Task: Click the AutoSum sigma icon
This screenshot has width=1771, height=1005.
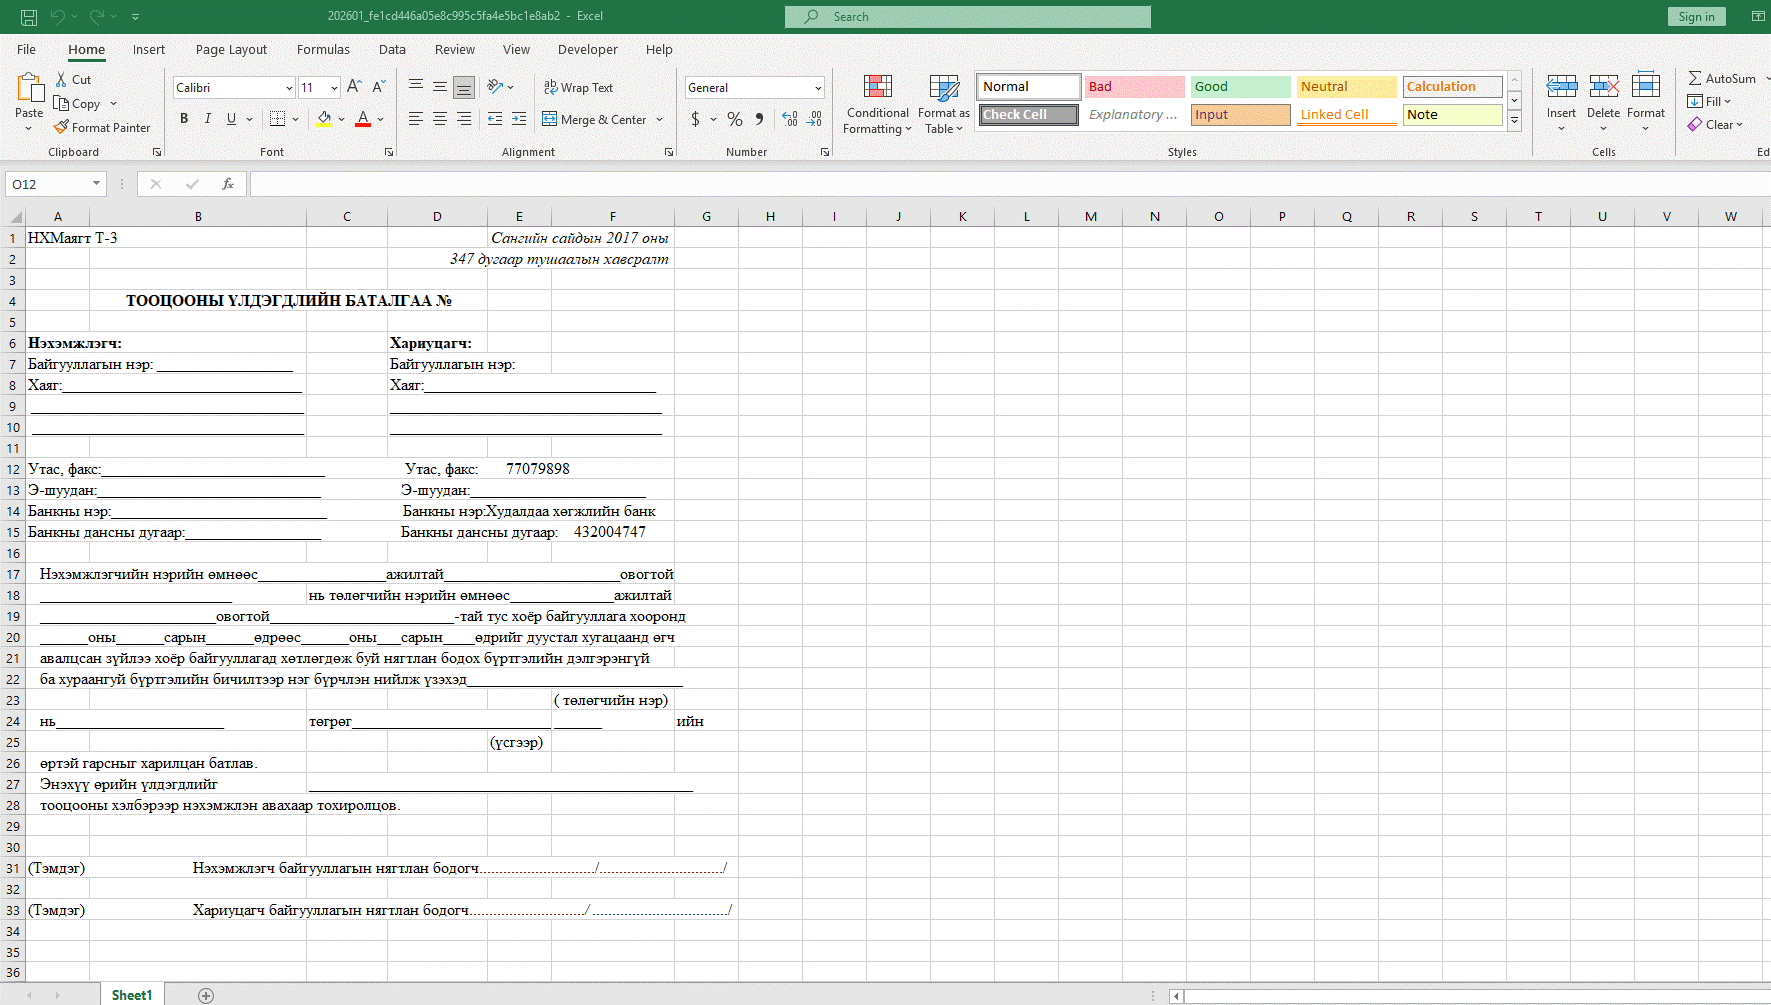Action: [x=1695, y=78]
